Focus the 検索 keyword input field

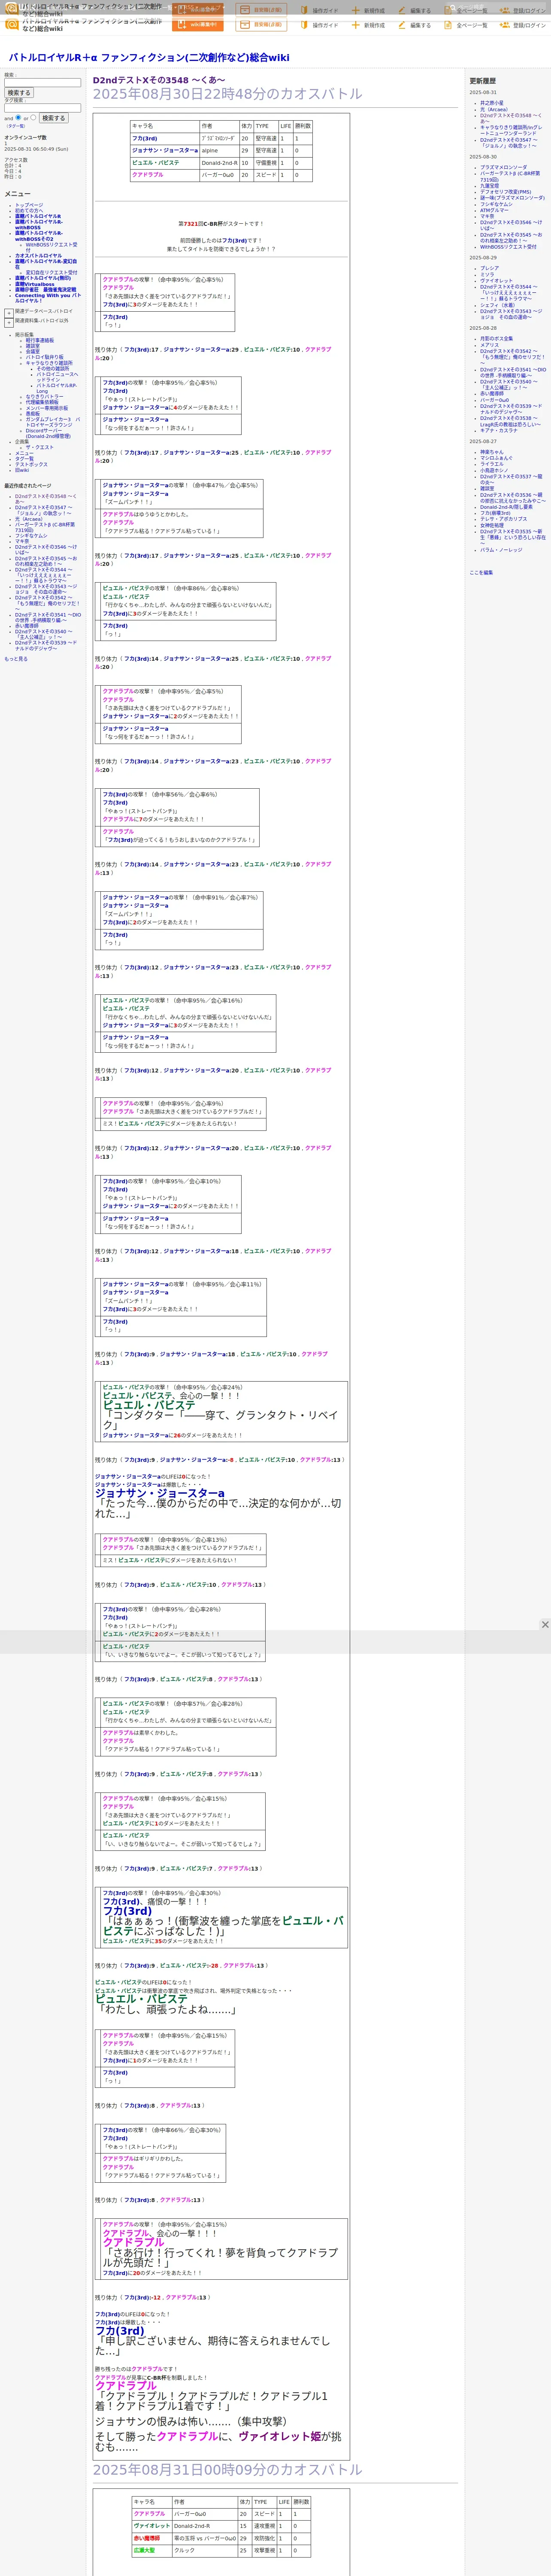pyautogui.click(x=42, y=83)
